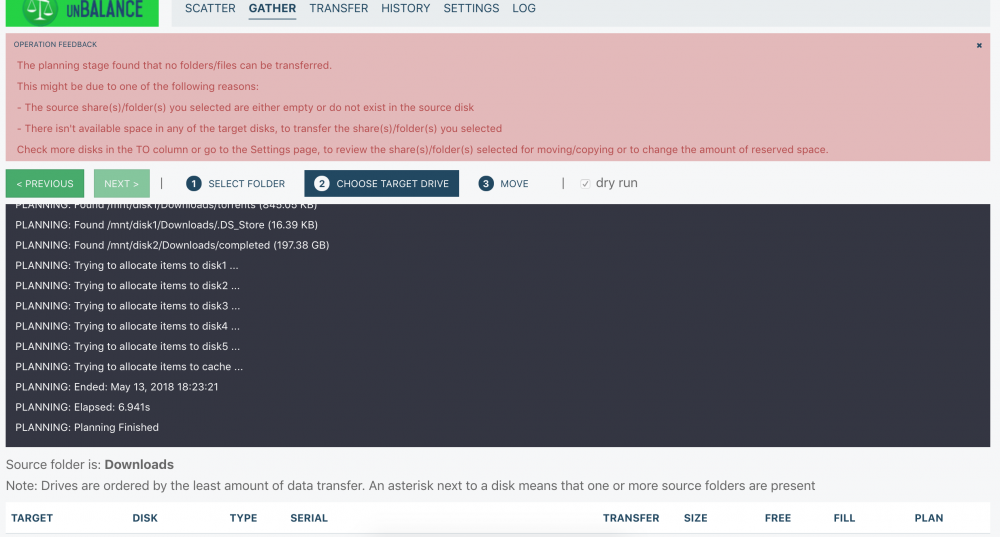
Task: Open the LOG tab
Action: pos(524,8)
